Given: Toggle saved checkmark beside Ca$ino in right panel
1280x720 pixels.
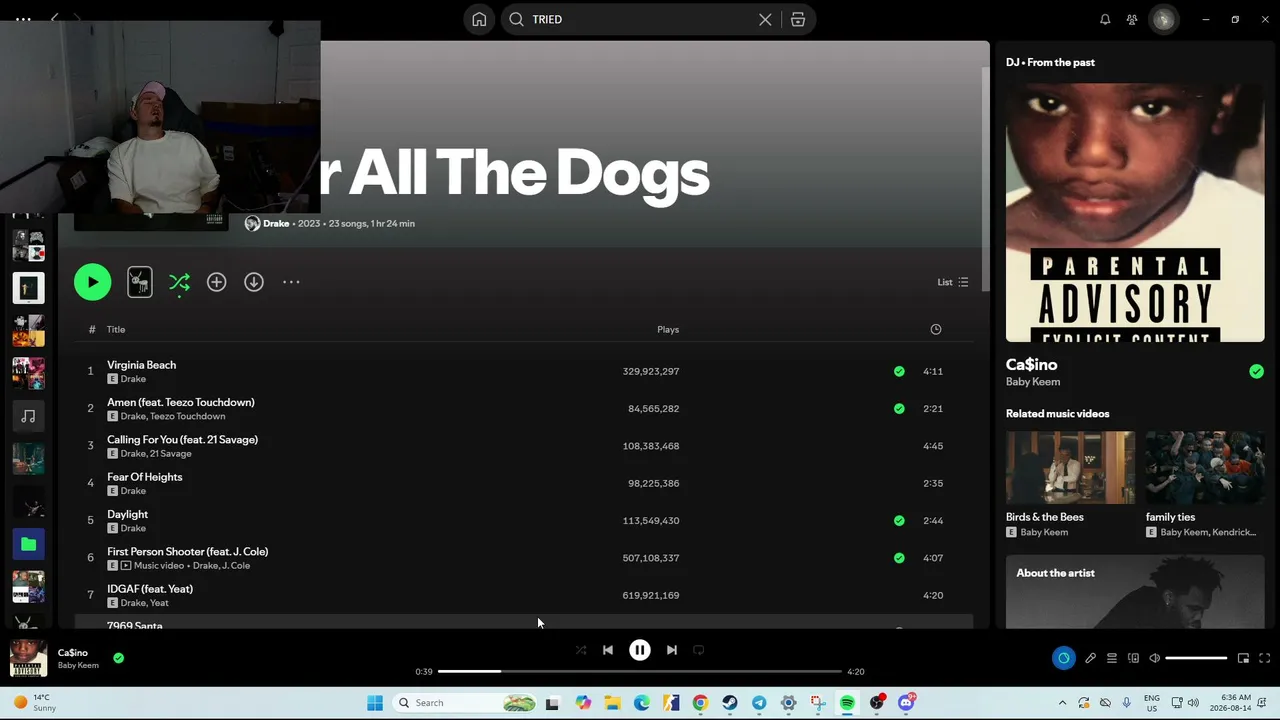Looking at the screenshot, I should (x=1256, y=371).
